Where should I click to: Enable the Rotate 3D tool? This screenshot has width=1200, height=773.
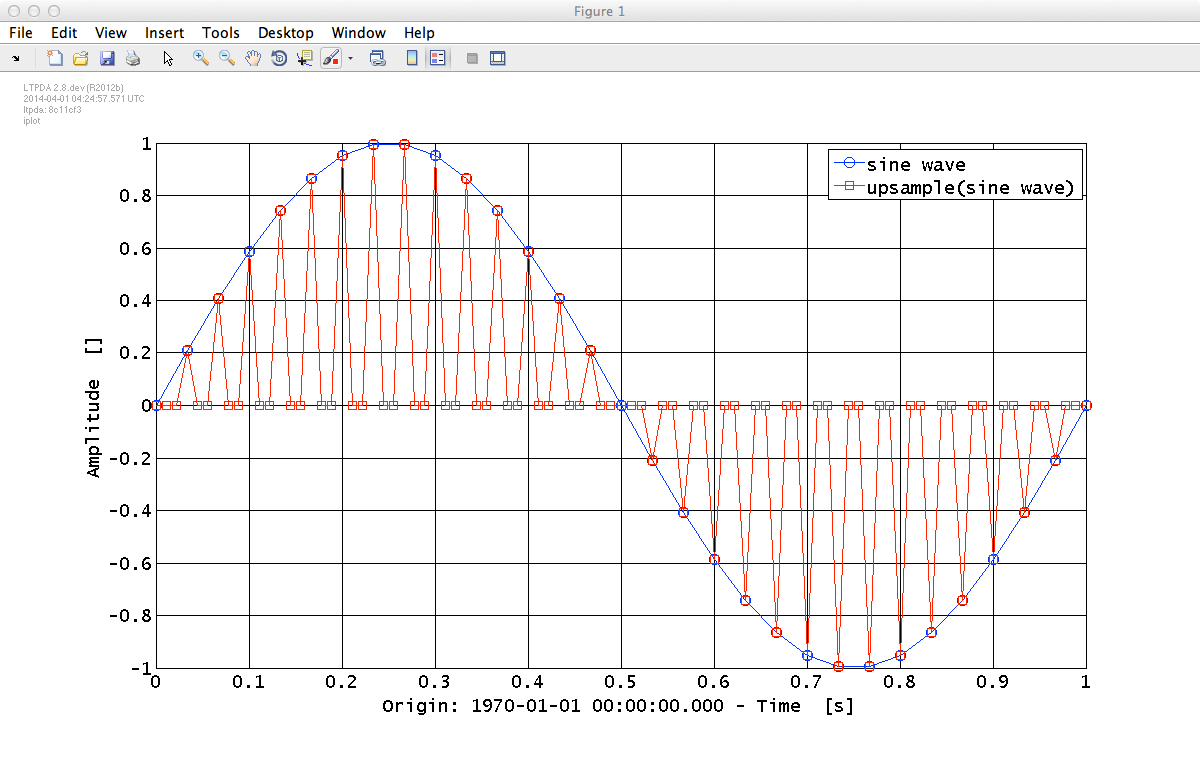tap(279, 58)
